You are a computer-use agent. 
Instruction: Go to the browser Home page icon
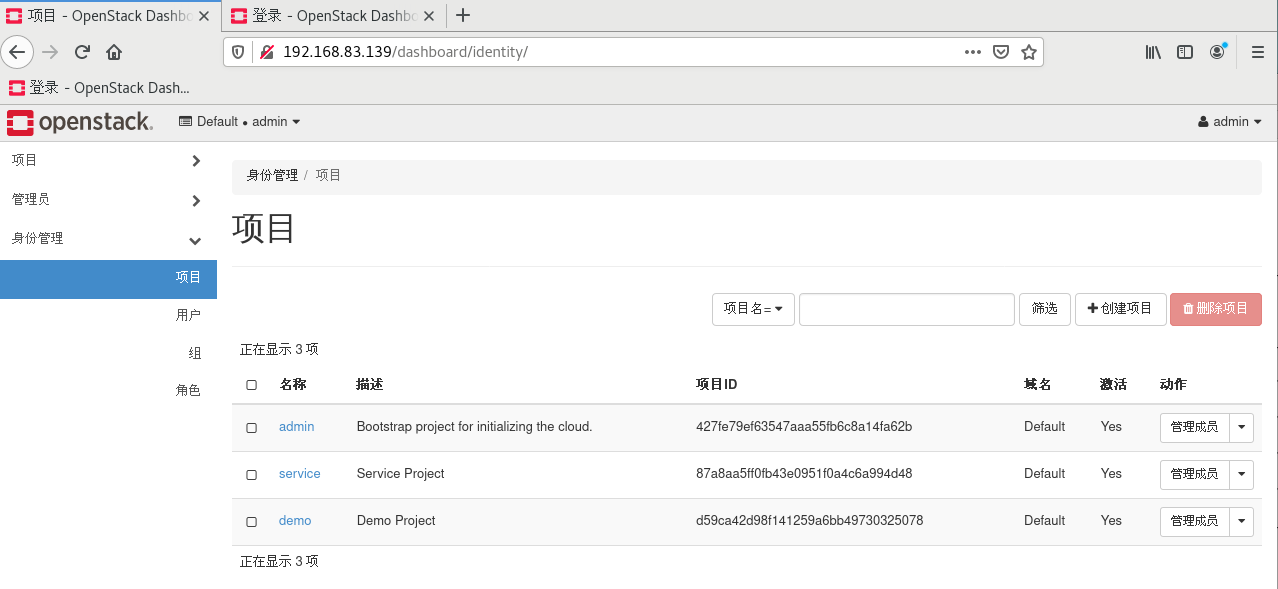point(114,52)
